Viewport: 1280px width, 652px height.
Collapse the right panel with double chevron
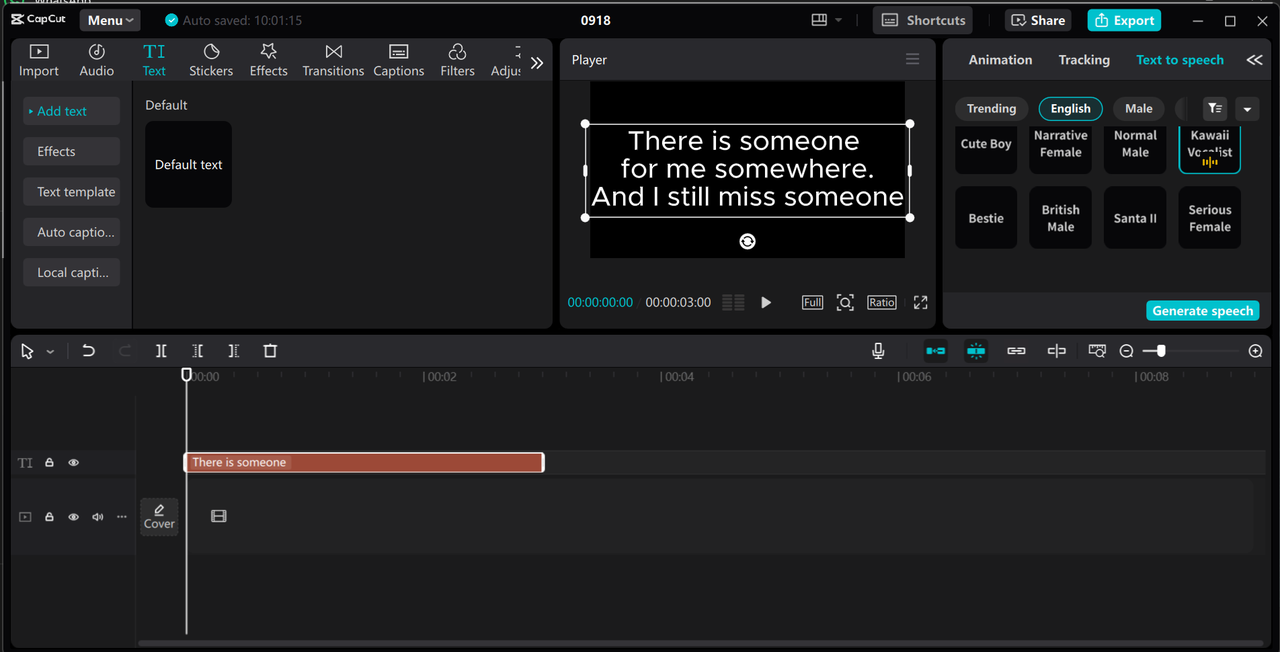1254,60
